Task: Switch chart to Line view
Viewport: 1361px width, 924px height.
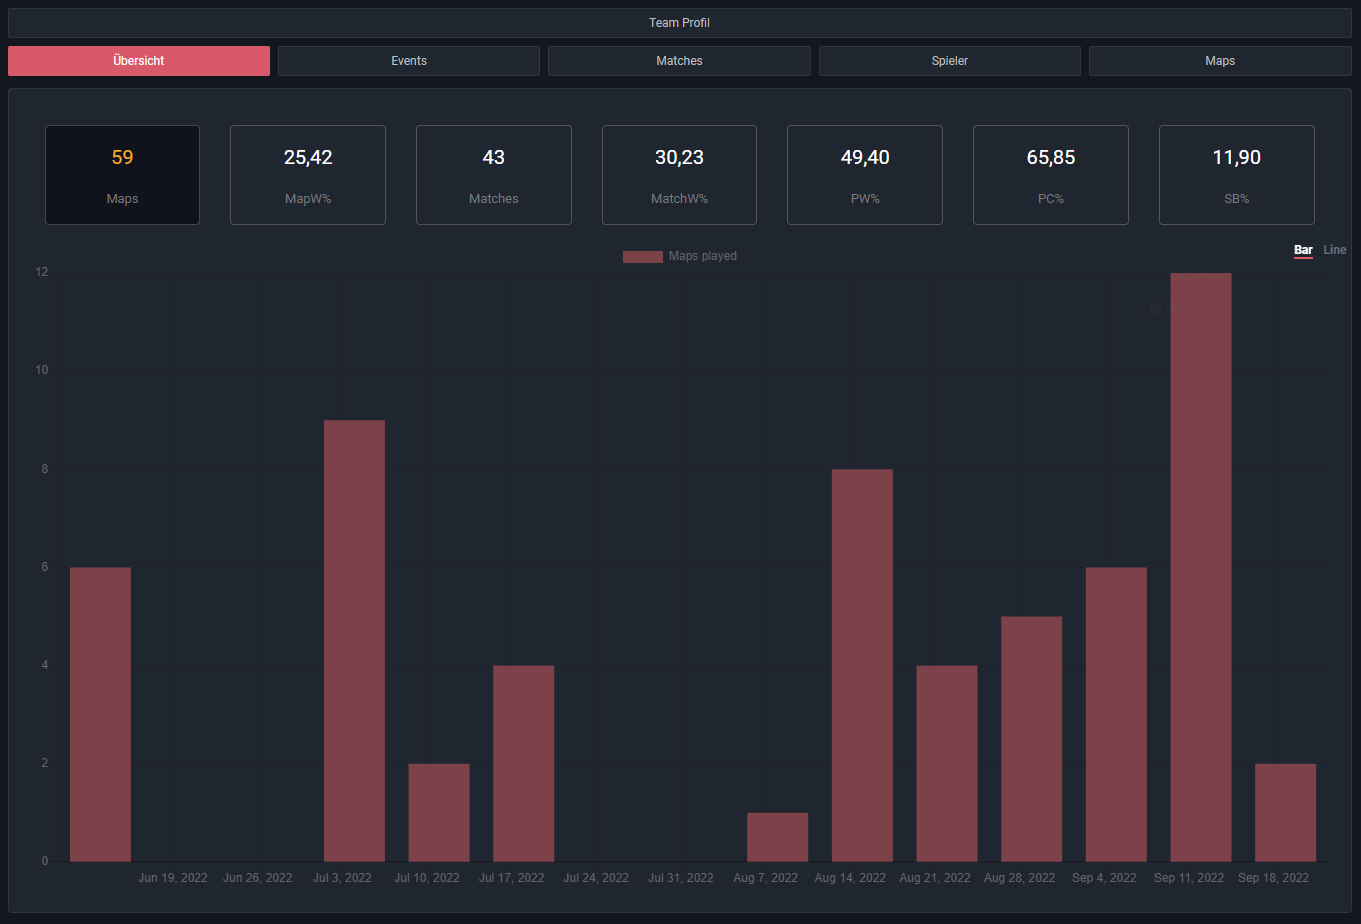Action: click(x=1335, y=250)
